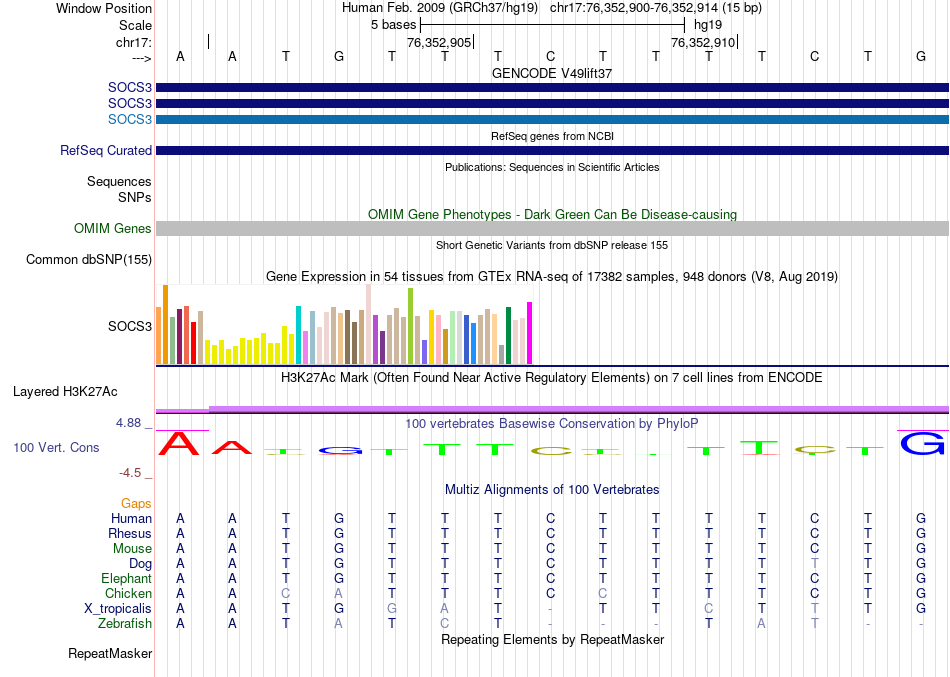Click the X_tropicalis alignment row label

coord(118,609)
